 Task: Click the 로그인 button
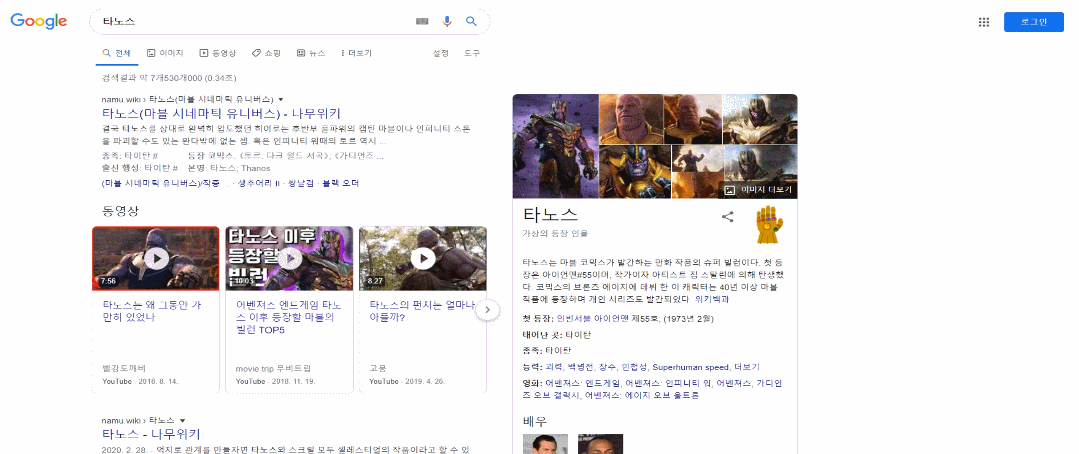[x=1034, y=22]
